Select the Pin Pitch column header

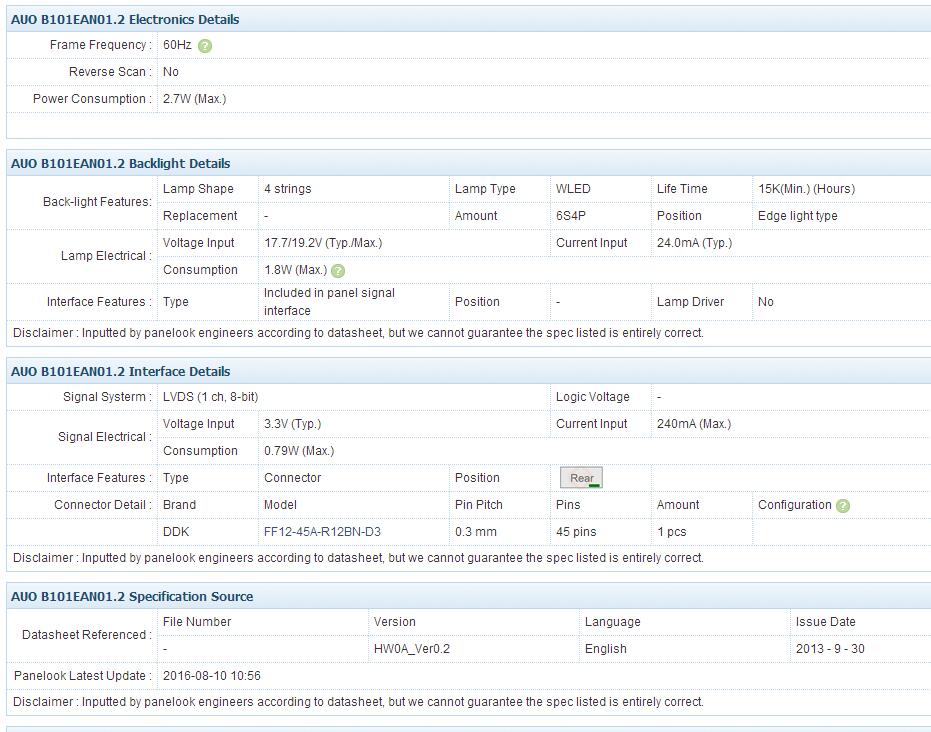[479, 505]
